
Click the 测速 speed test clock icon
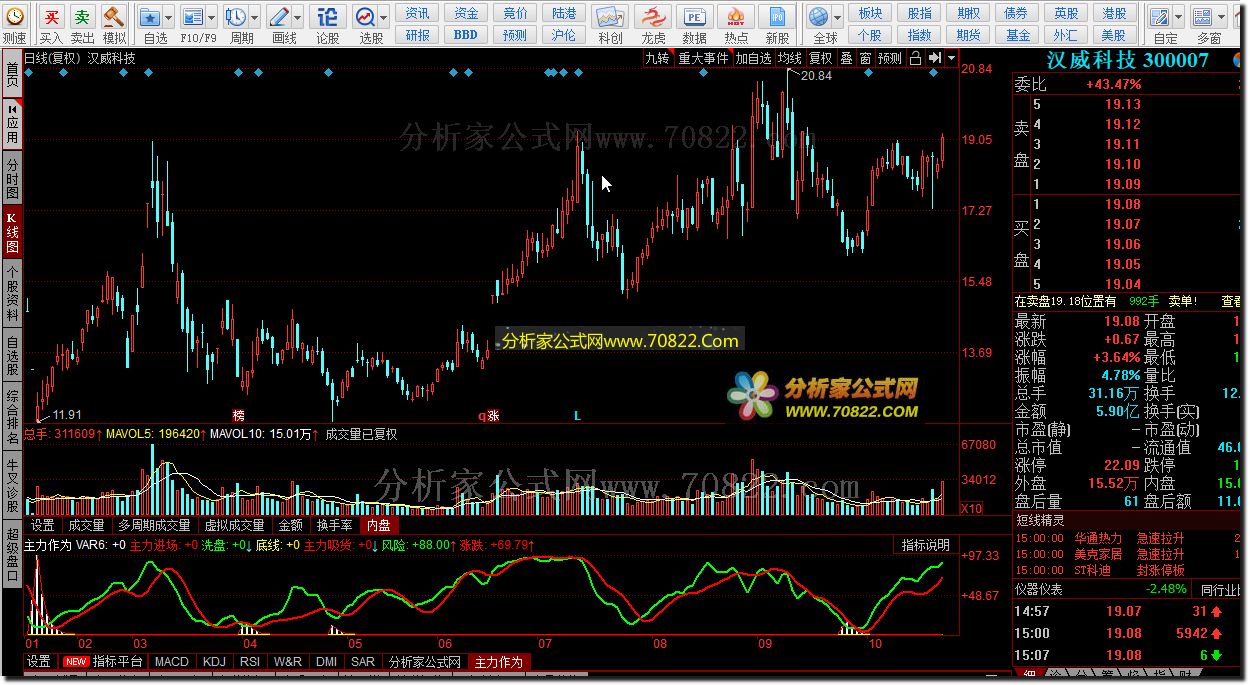[x=14, y=17]
